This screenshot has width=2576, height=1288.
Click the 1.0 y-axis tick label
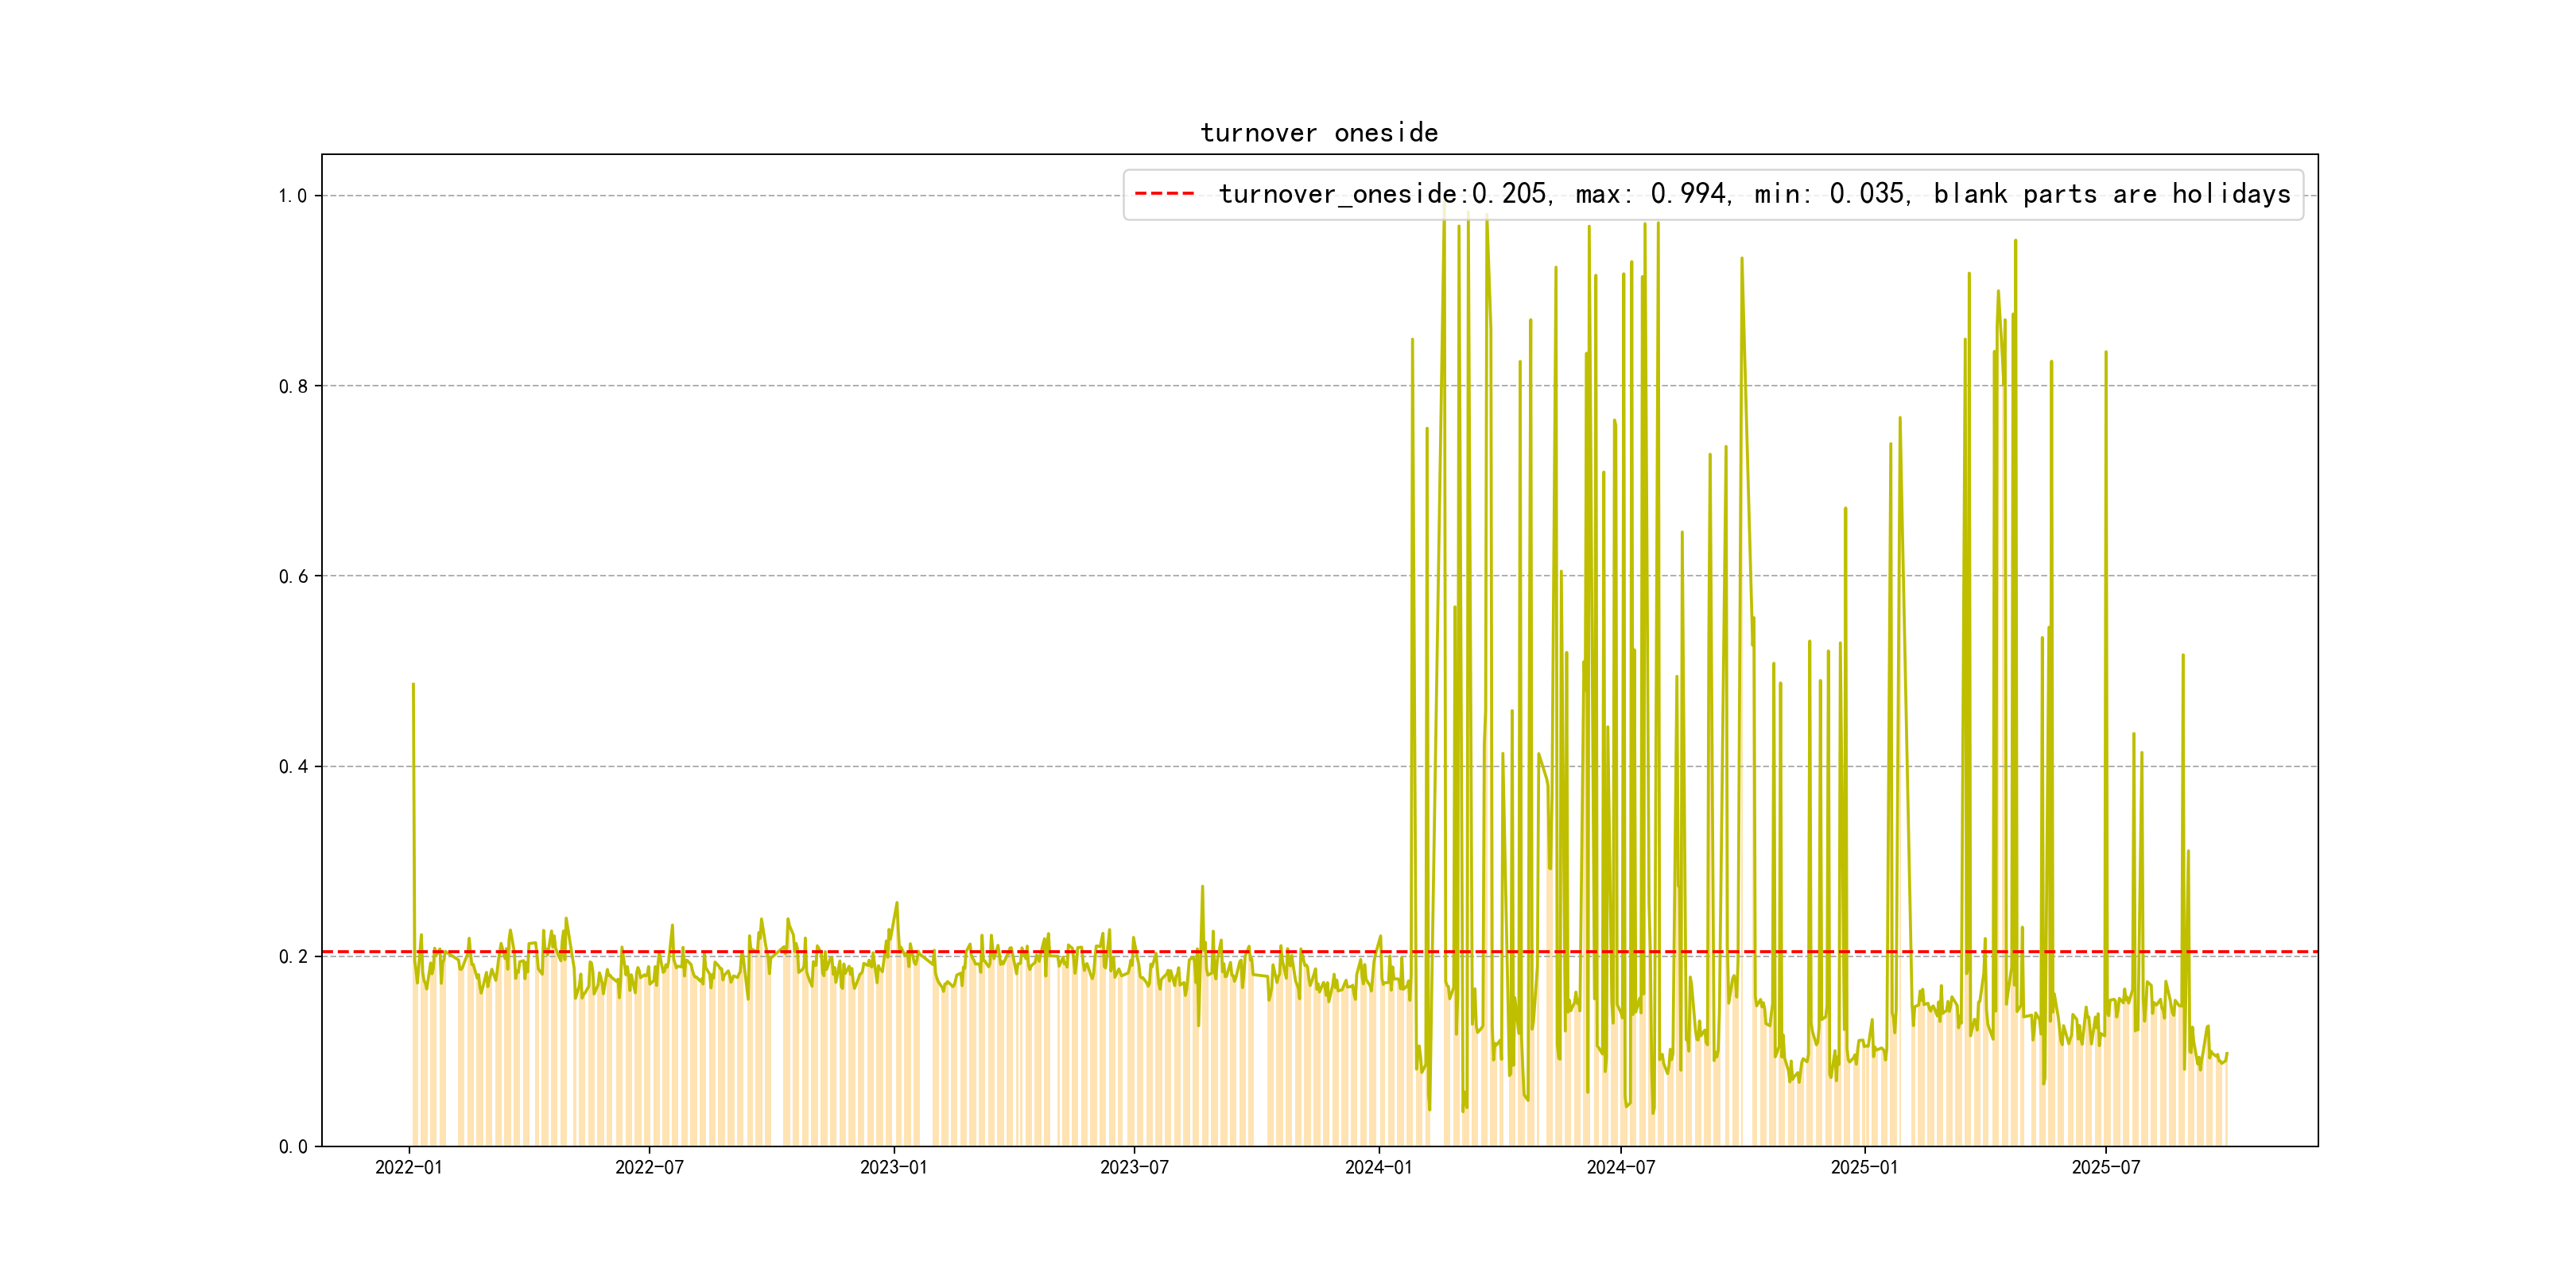[292, 196]
